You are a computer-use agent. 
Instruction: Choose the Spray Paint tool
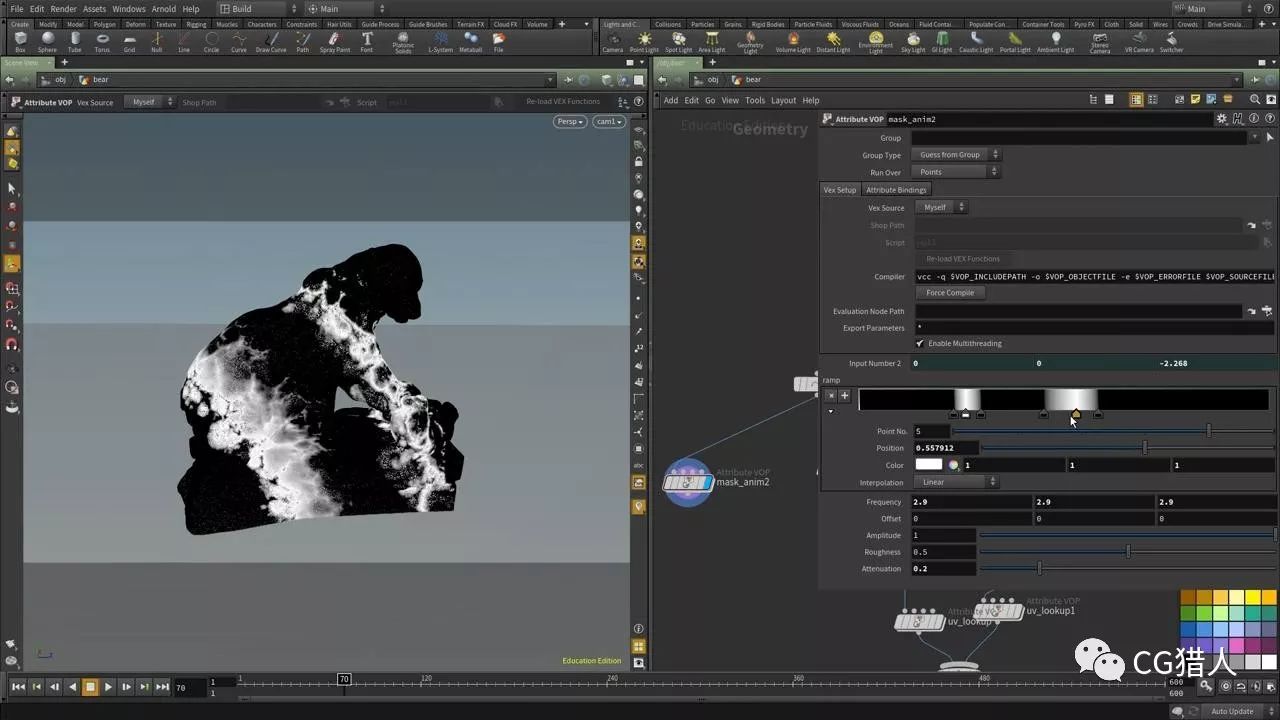click(335, 41)
